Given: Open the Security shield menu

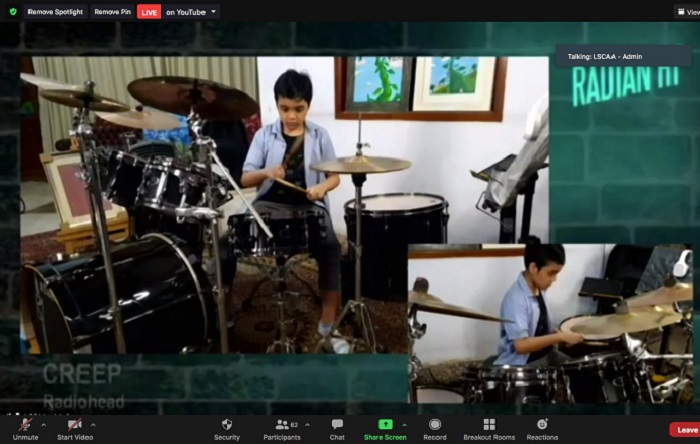Looking at the screenshot, I should tap(227, 428).
